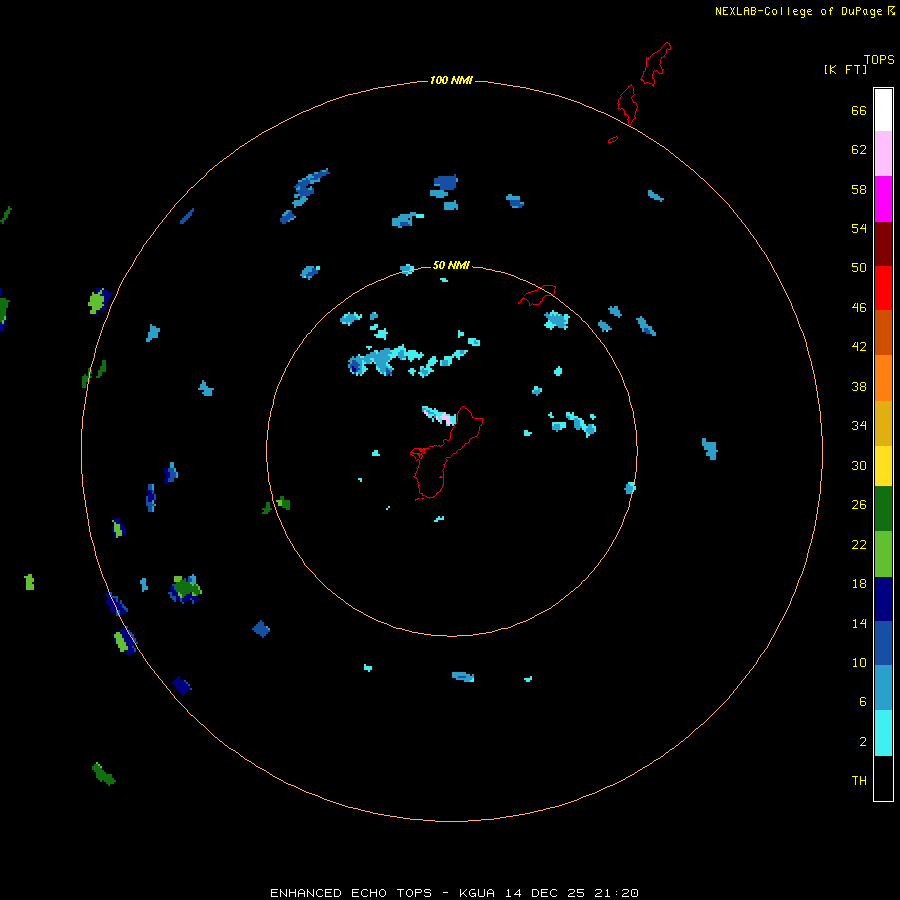Click the 14 legend value
This screenshot has width=900, height=900.
coord(859,623)
